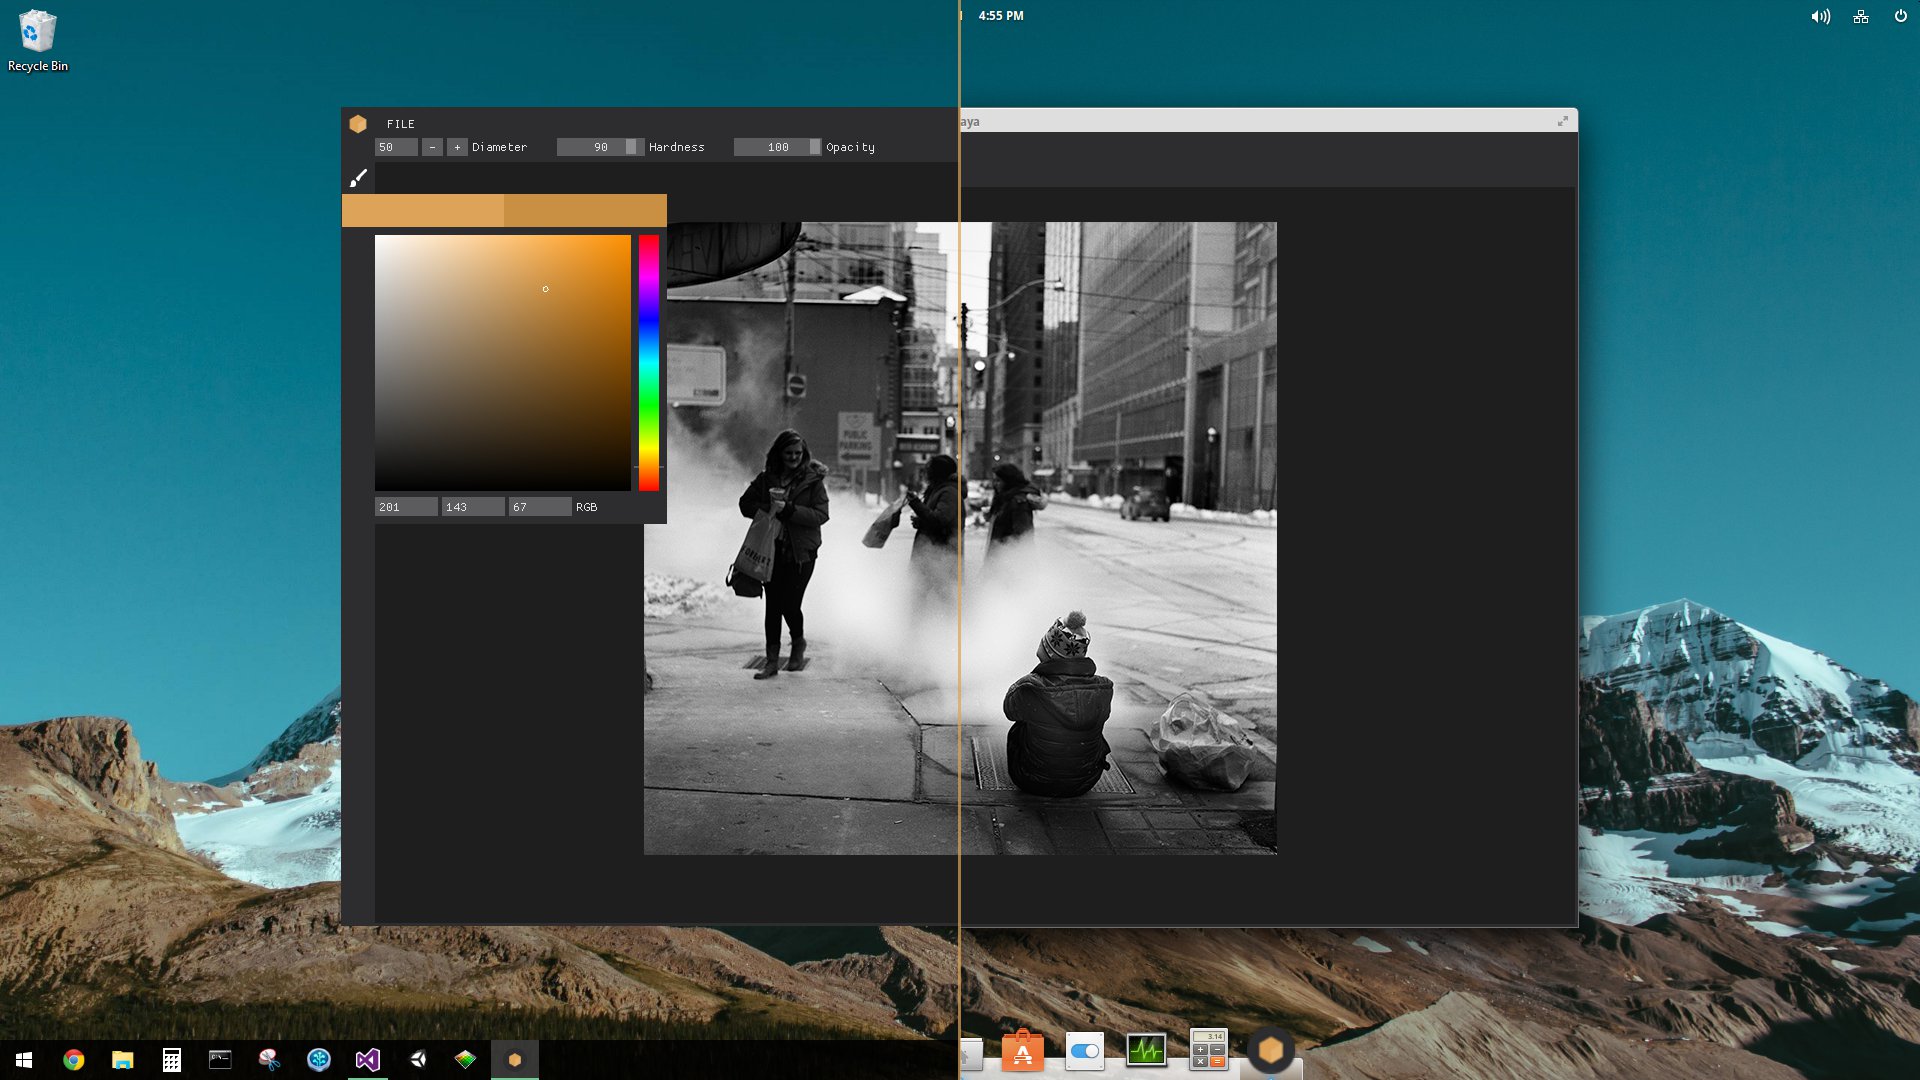The width and height of the screenshot is (1920, 1080).
Task: Click the red value field showing 201
Action: coord(406,507)
